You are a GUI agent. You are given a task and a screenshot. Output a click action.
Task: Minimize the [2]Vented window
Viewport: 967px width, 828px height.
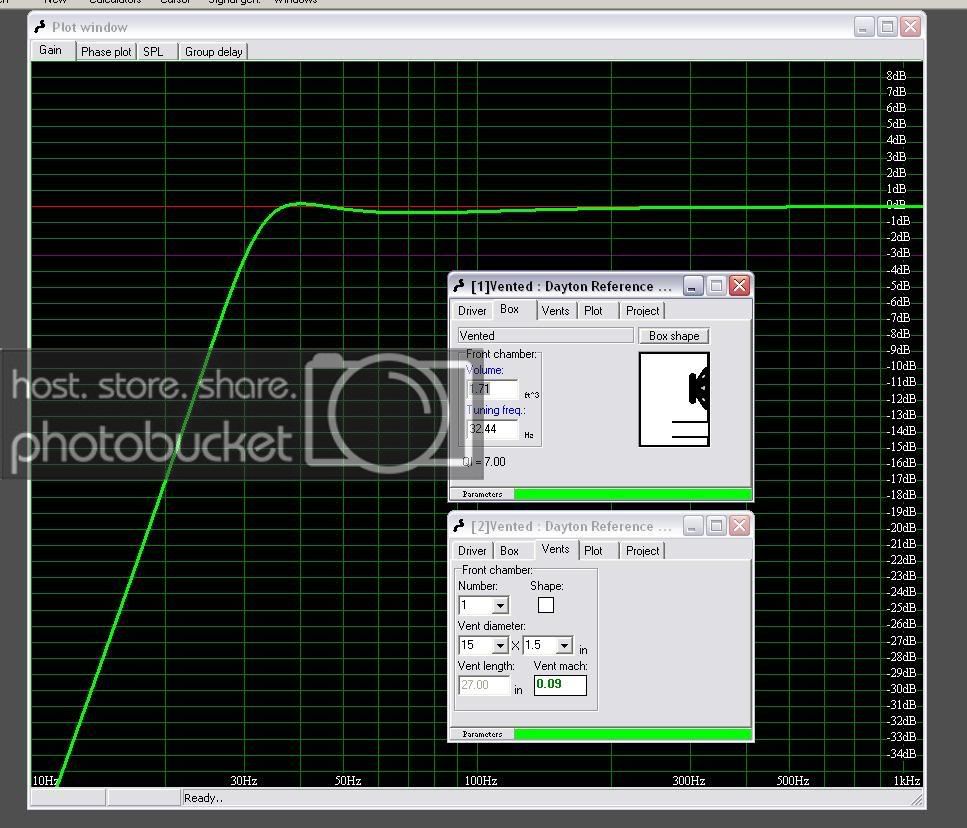tap(693, 526)
